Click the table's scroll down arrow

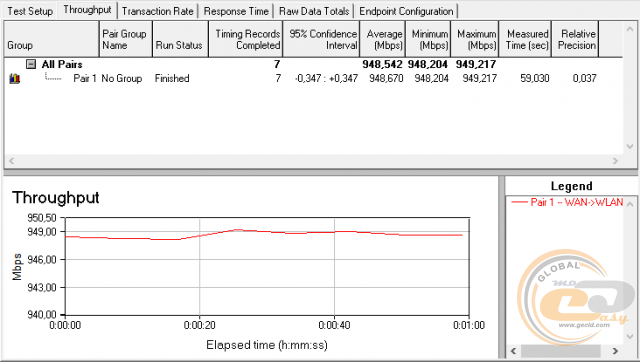click(630, 146)
